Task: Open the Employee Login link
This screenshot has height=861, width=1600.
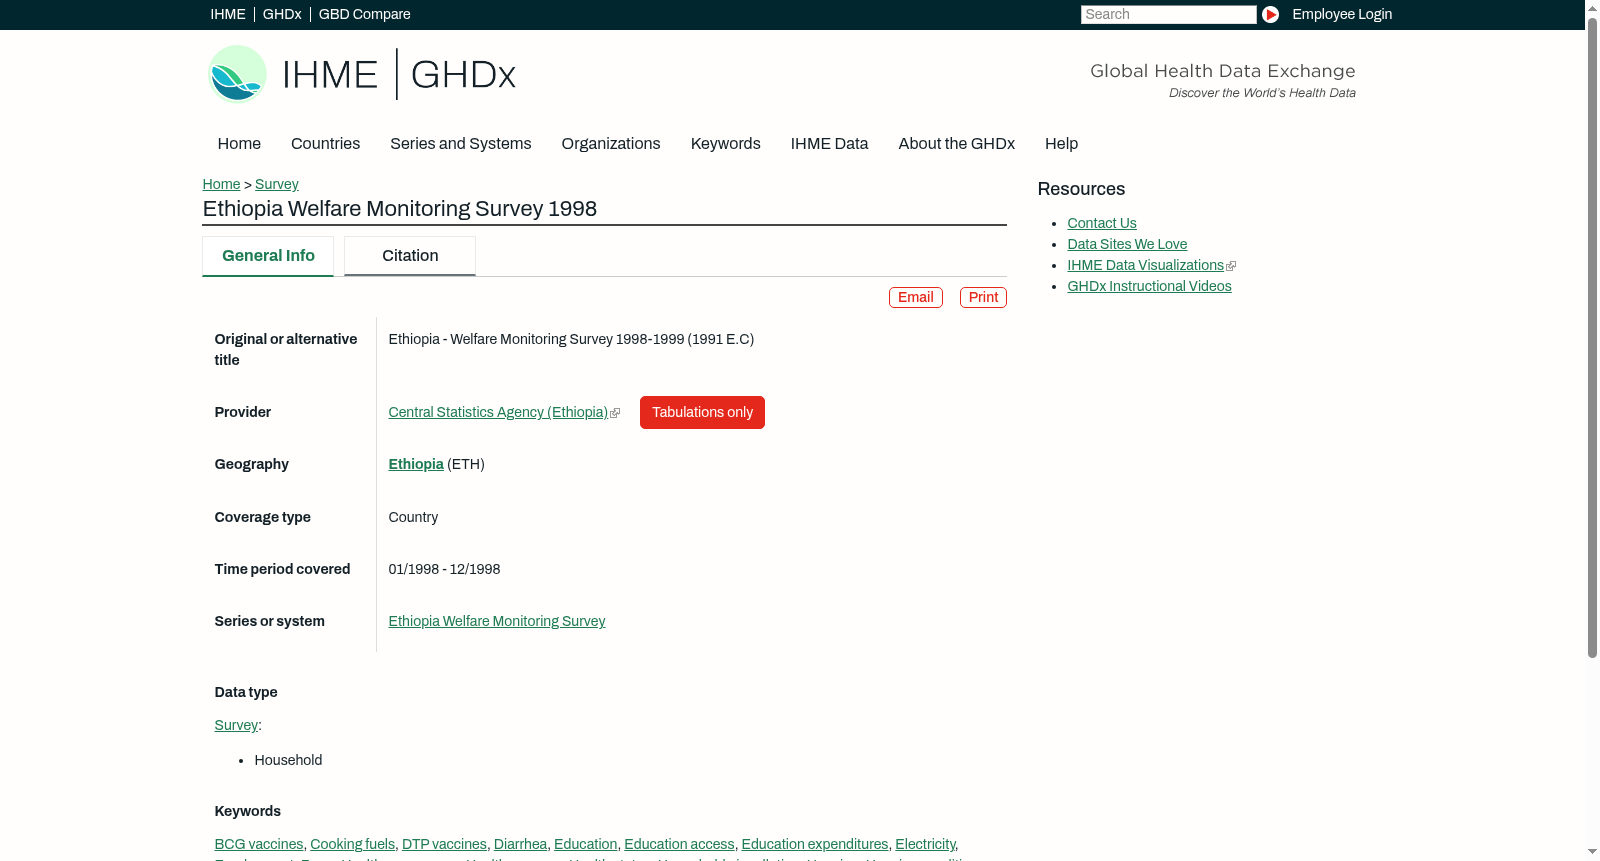Action: click(x=1342, y=14)
